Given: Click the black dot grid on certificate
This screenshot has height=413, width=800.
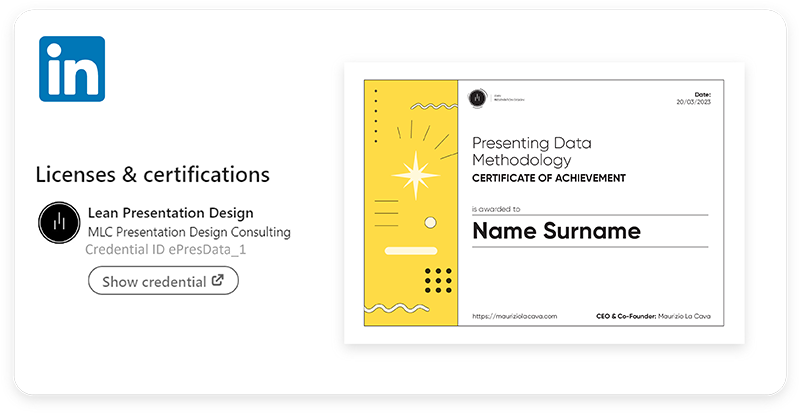Looking at the screenshot, I should coord(438,281).
